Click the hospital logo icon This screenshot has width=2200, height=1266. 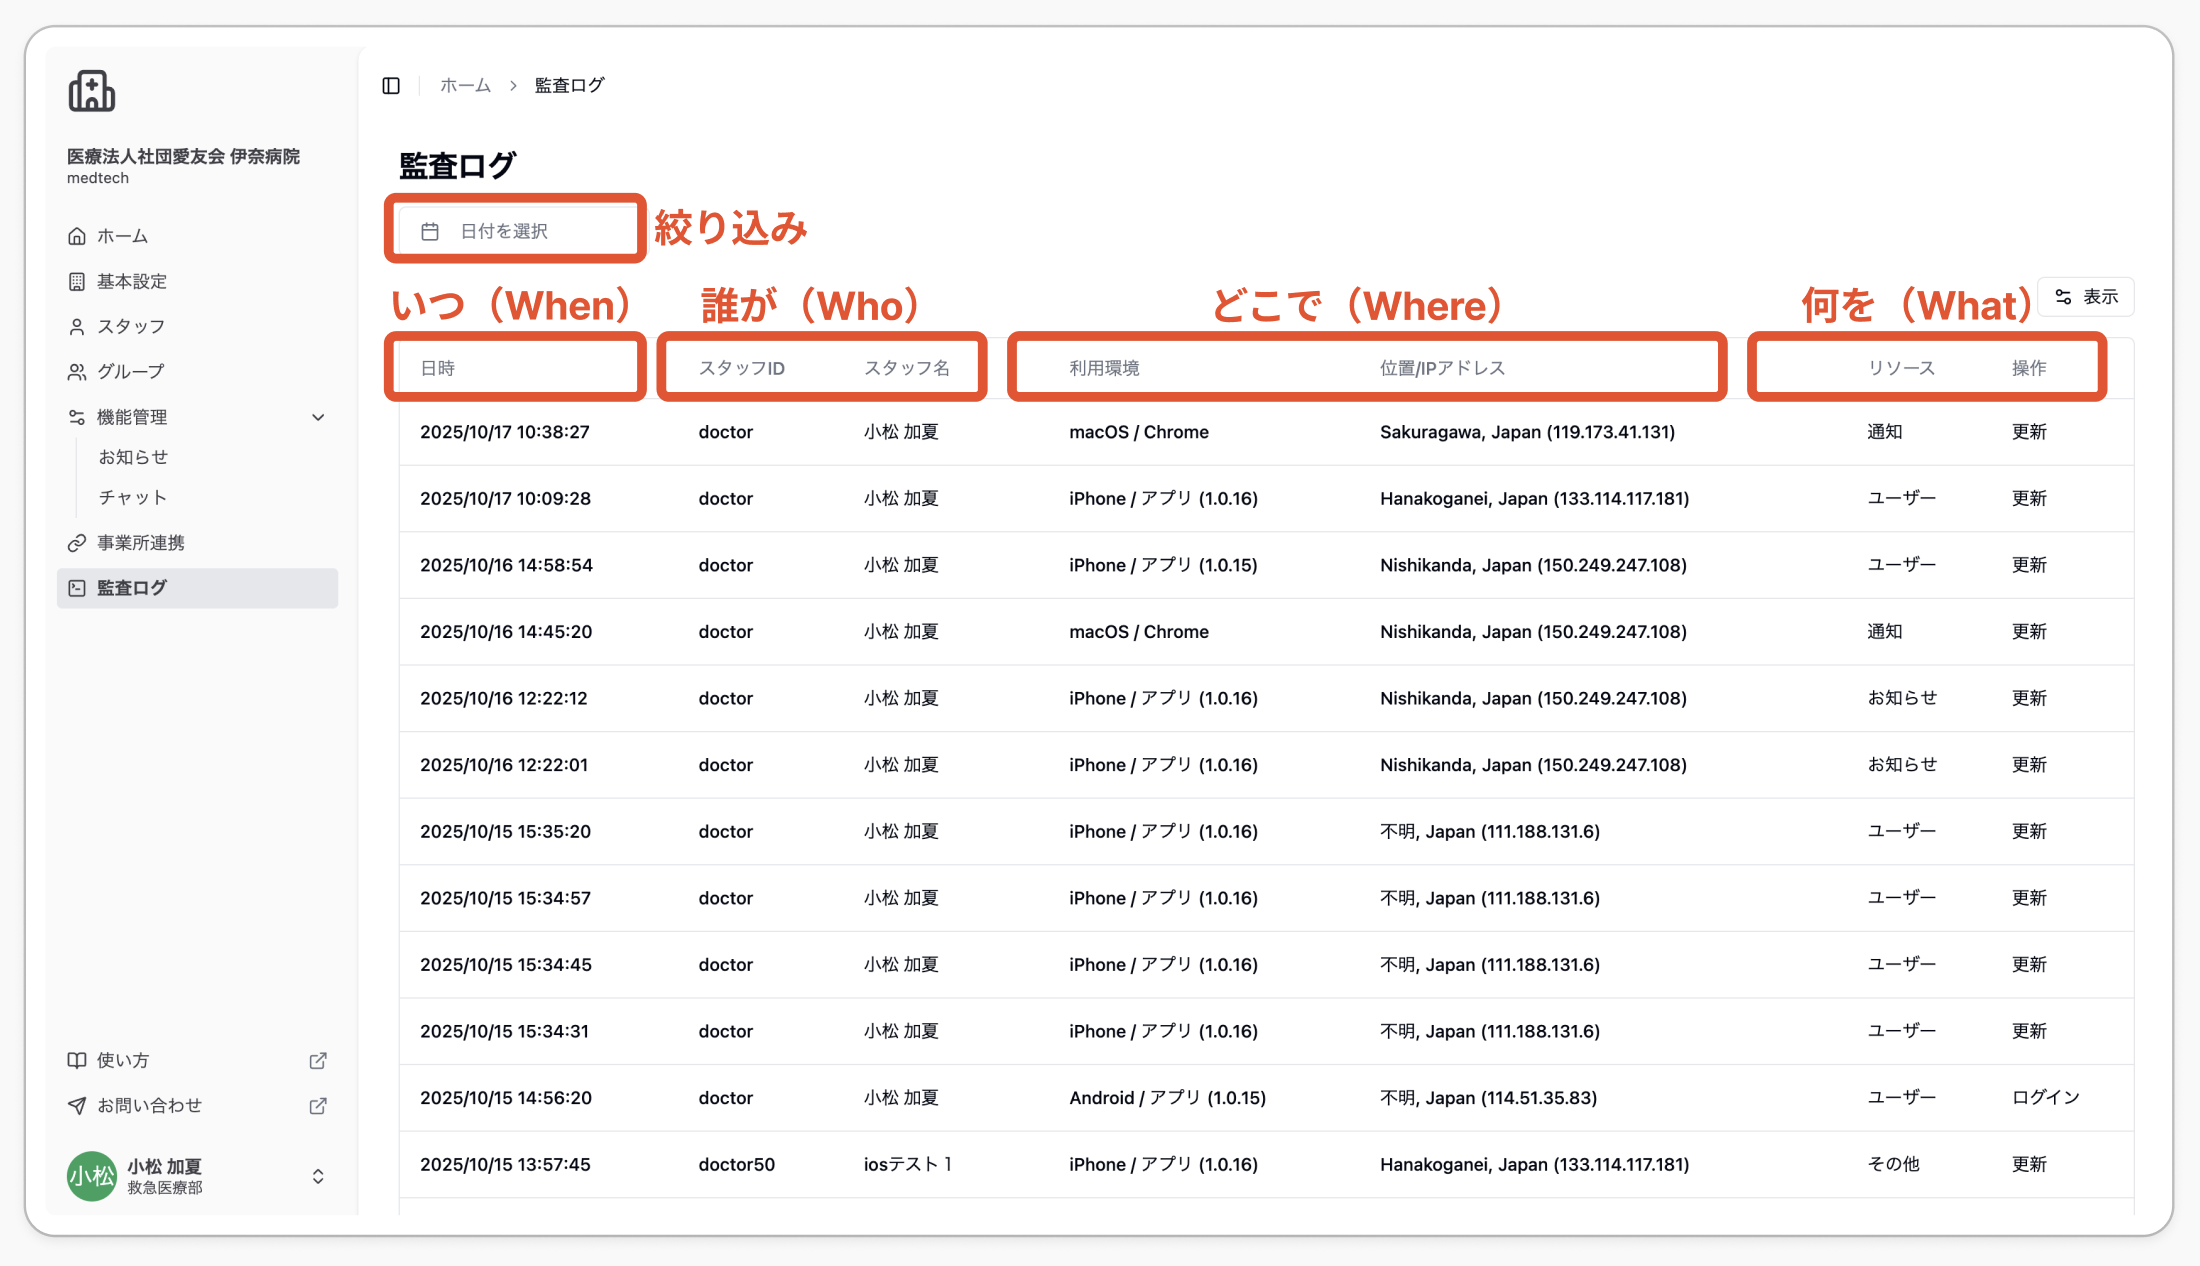click(x=91, y=91)
